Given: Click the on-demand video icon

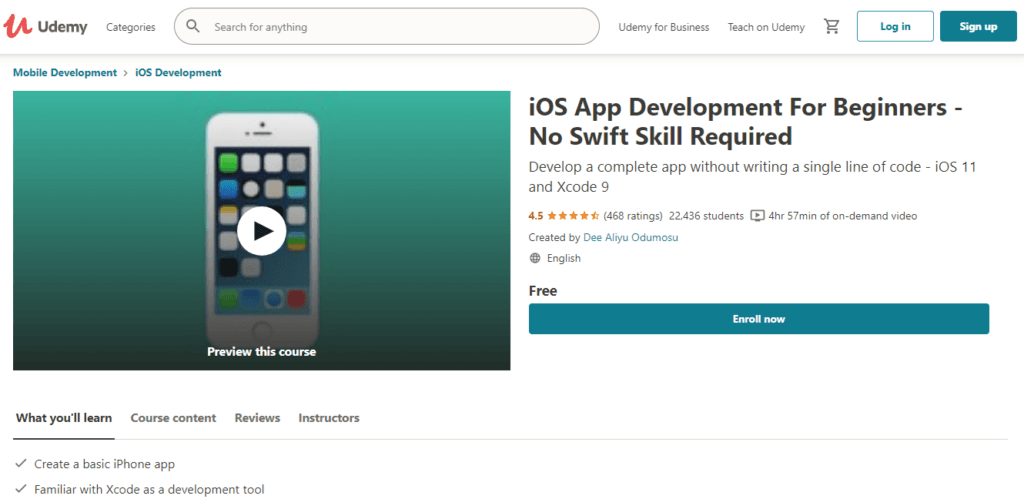Looking at the screenshot, I should click(x=758, y=216).
